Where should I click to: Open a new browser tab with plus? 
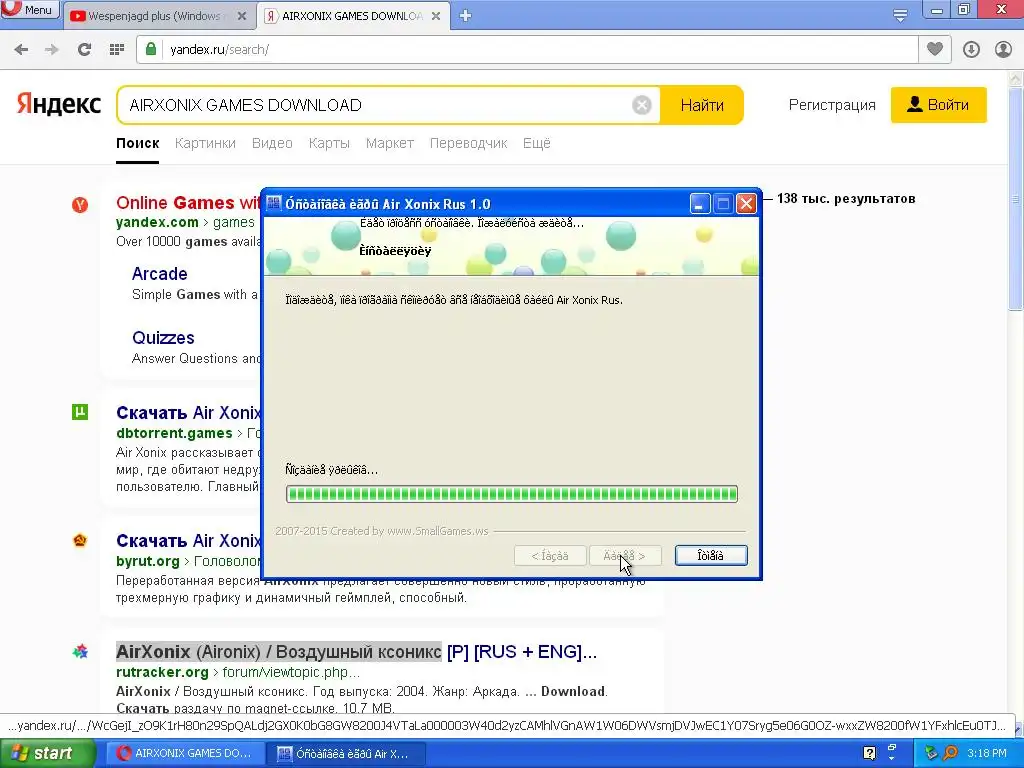point(465,16)
